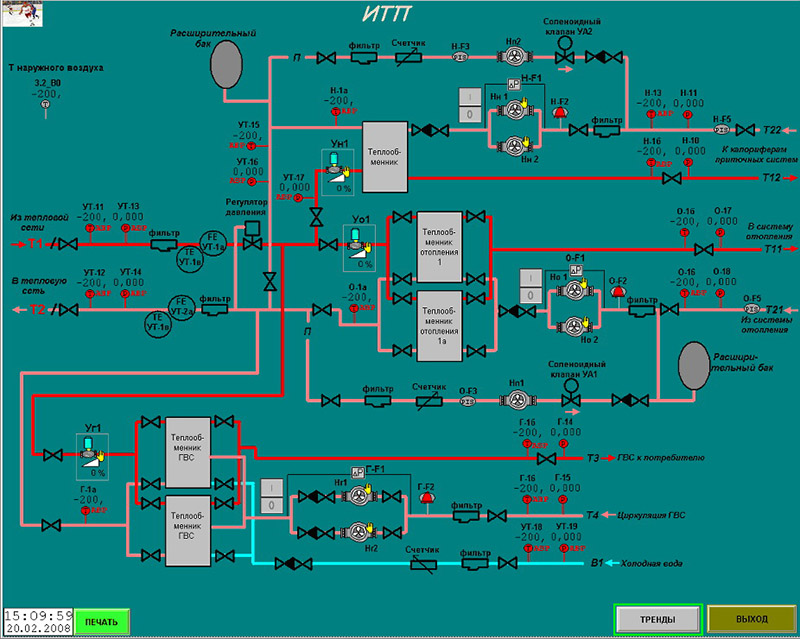Click flow meter FE УТ-1а
The width and height of the screenshot is (800, 639).
point(213,243)
